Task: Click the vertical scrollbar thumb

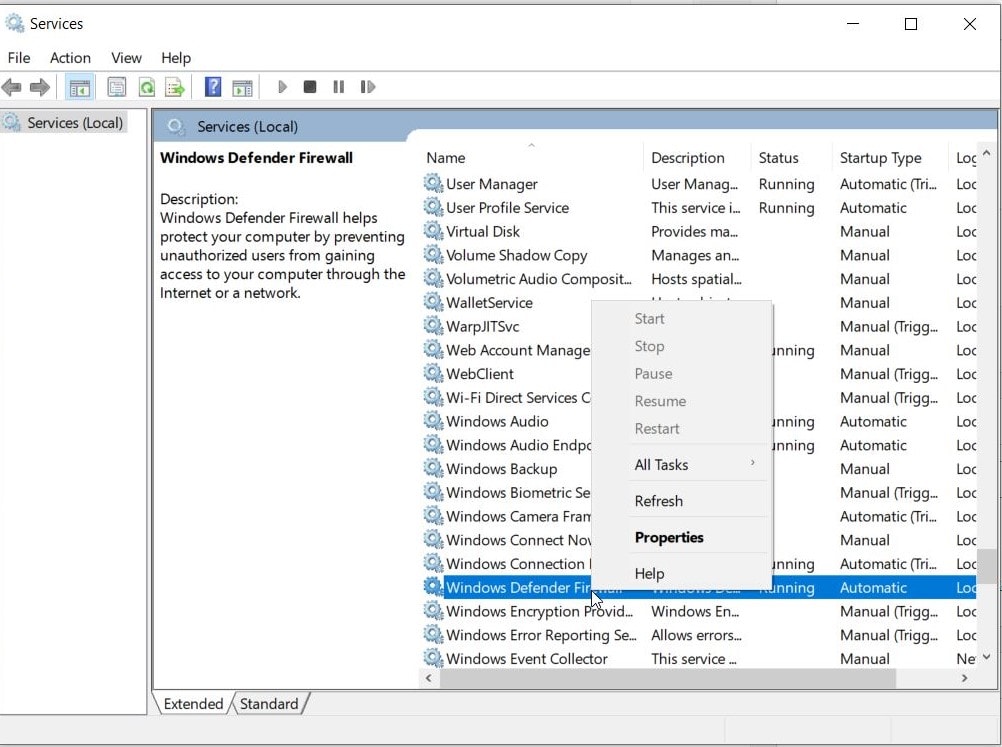Action: click(986, 566)
